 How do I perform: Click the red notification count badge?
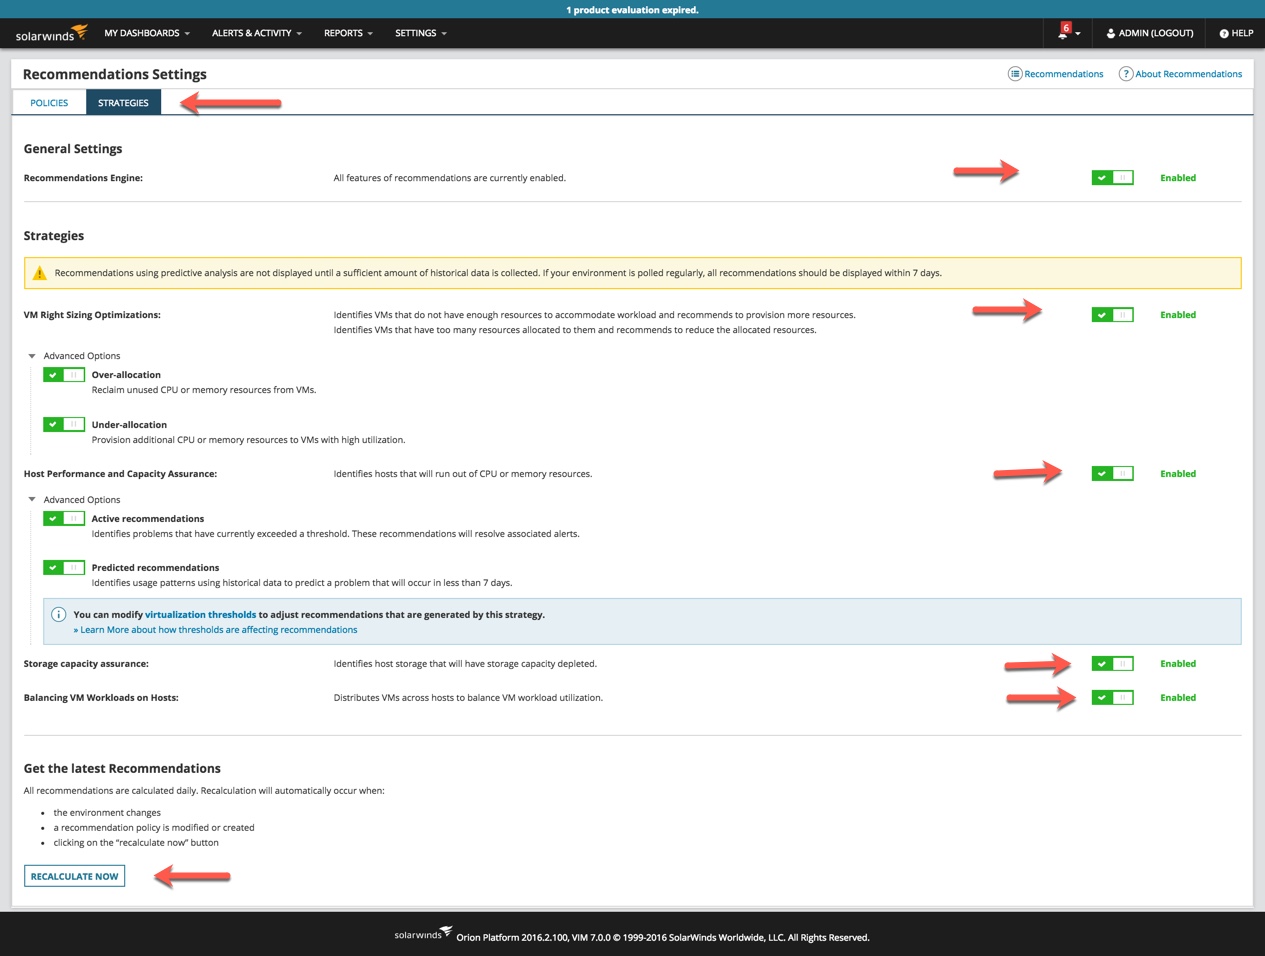pyautogui.click(x=1066, y=28)
